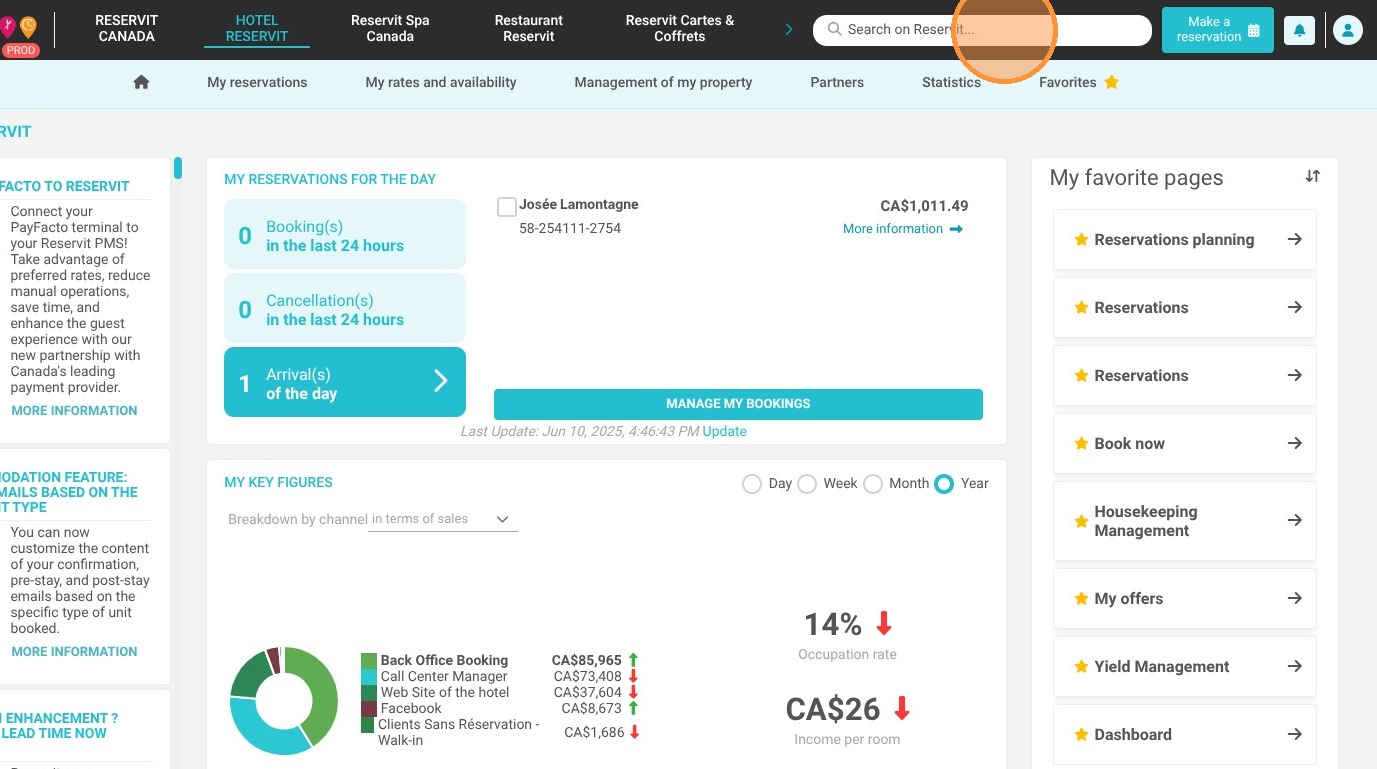Click the Update link beside Last Update
The image size is (1377, 769).
724,432
